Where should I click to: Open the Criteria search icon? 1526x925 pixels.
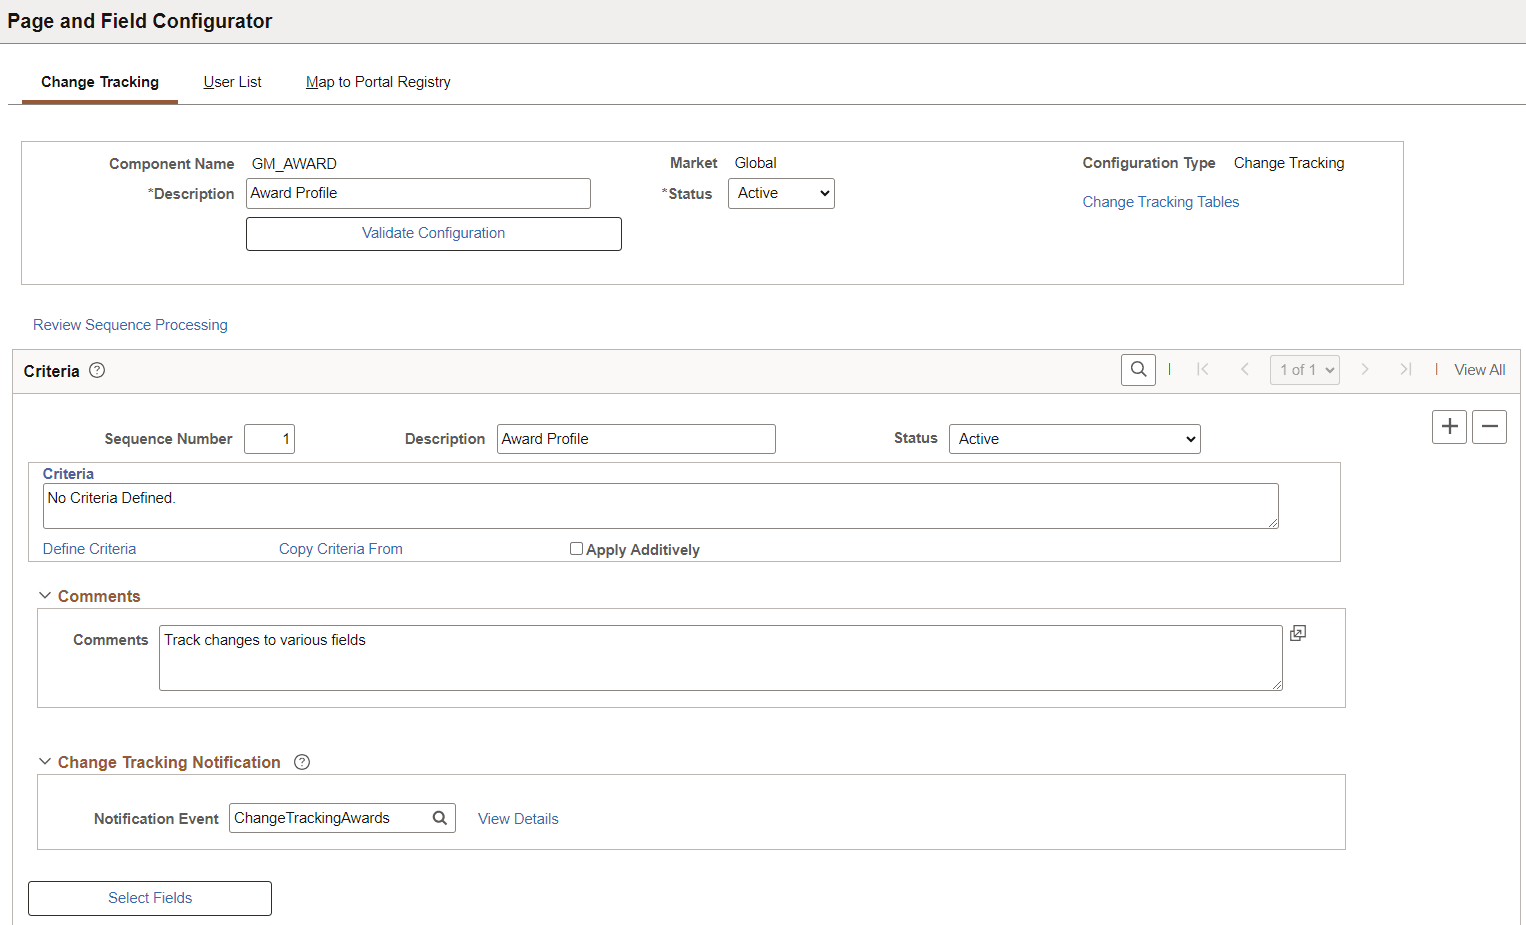(1138, 369)
